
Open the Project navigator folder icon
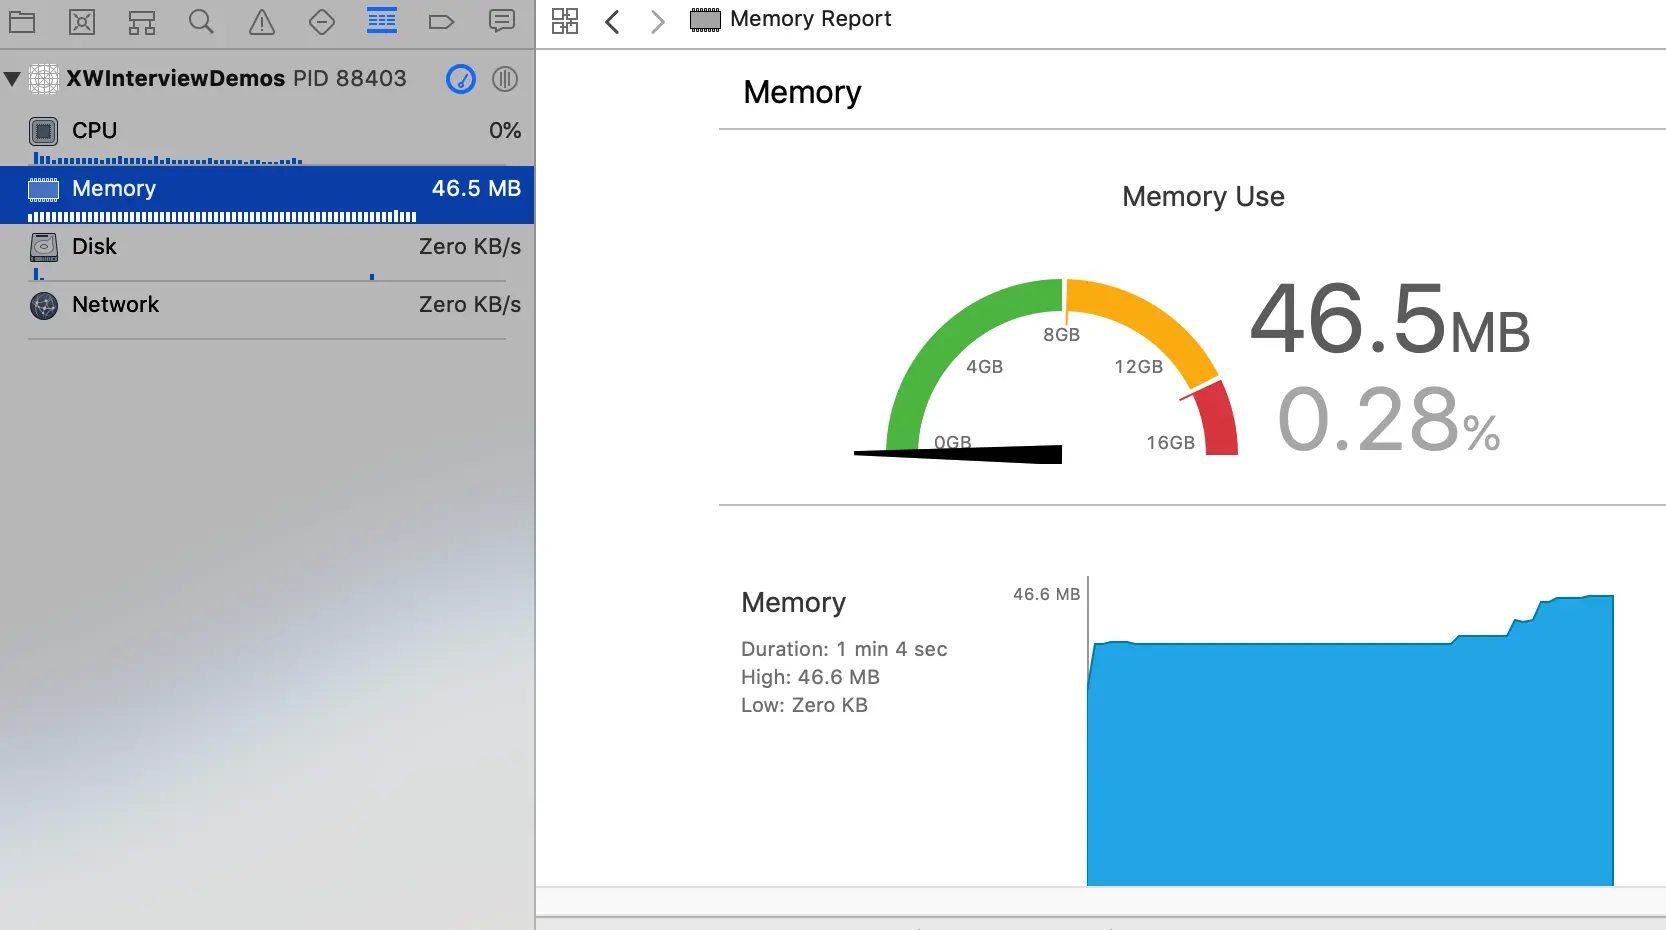click(x=22, y=21)
